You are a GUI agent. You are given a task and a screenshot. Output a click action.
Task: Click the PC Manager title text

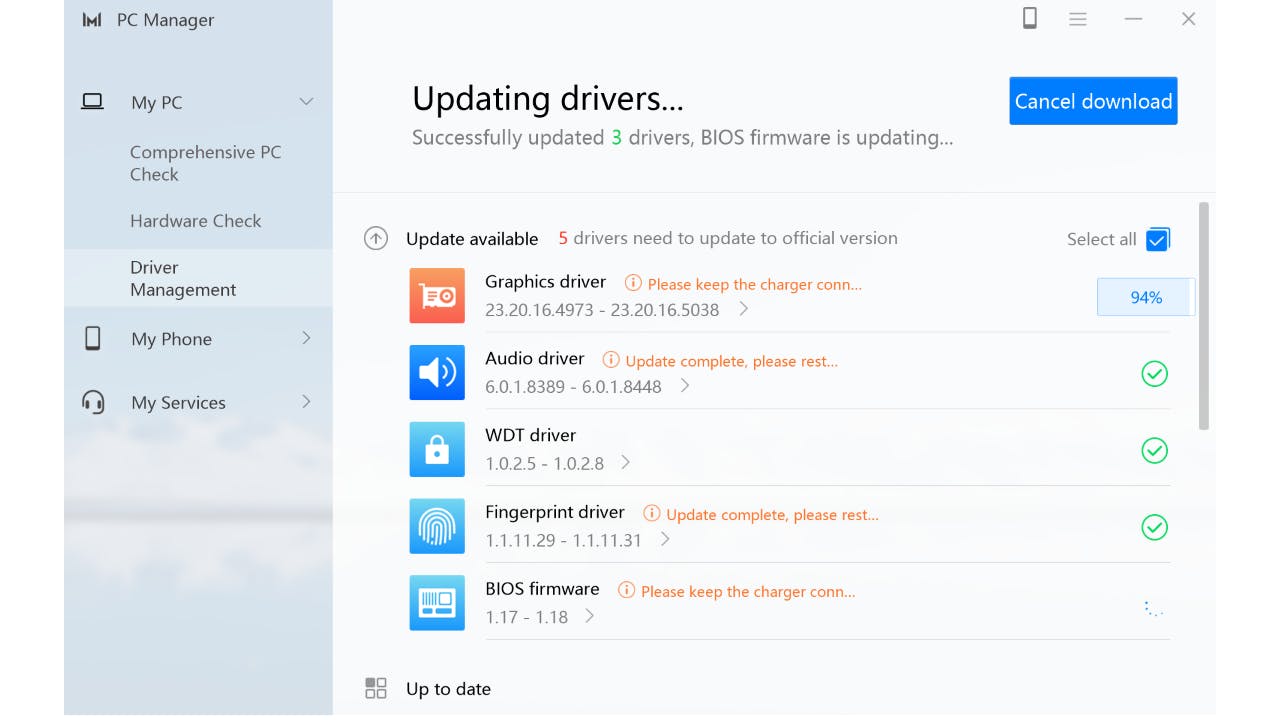point(166,20)
